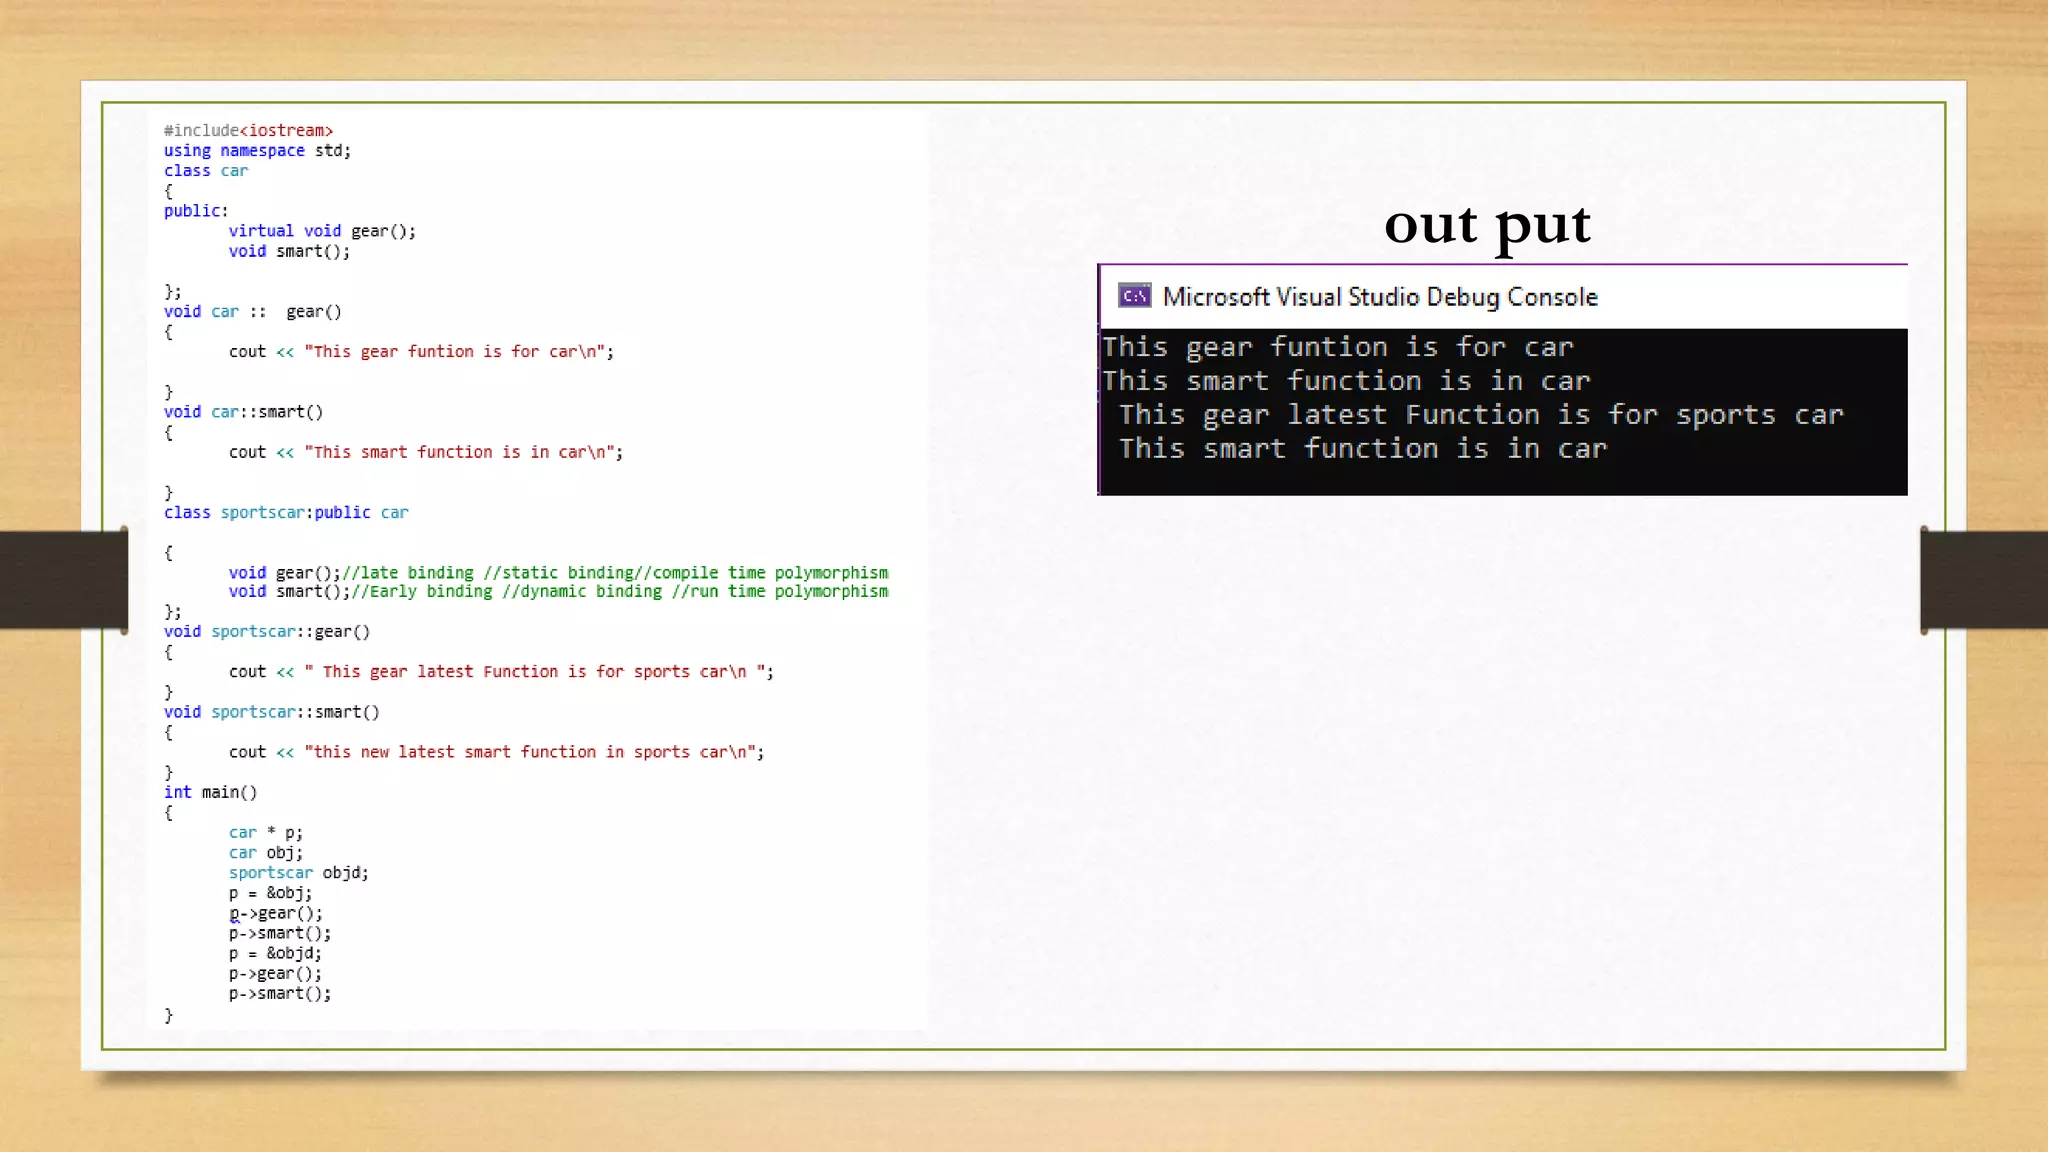Click the "p = &objd;" assignment line
Viewport: 2048px width, 1152px height.
275,953
